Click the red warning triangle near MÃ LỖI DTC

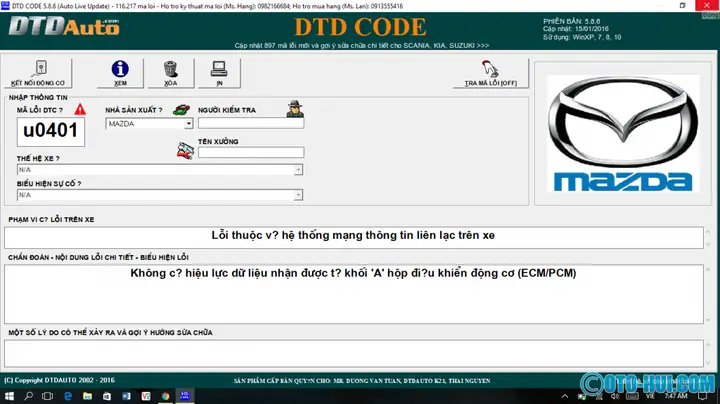click(80, 109)
